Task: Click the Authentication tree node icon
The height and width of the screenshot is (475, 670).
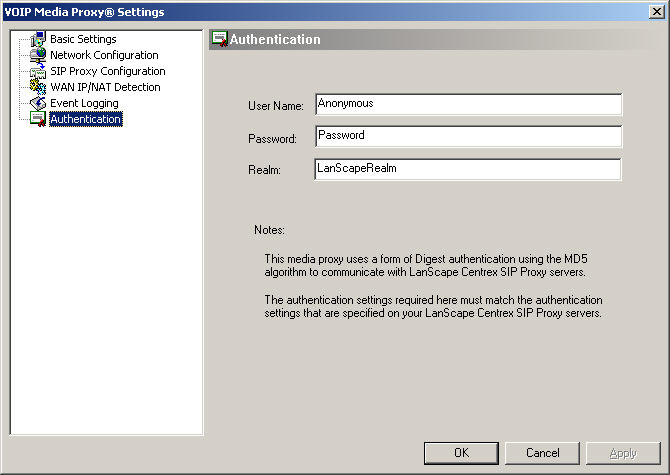Action: [38, 119]
